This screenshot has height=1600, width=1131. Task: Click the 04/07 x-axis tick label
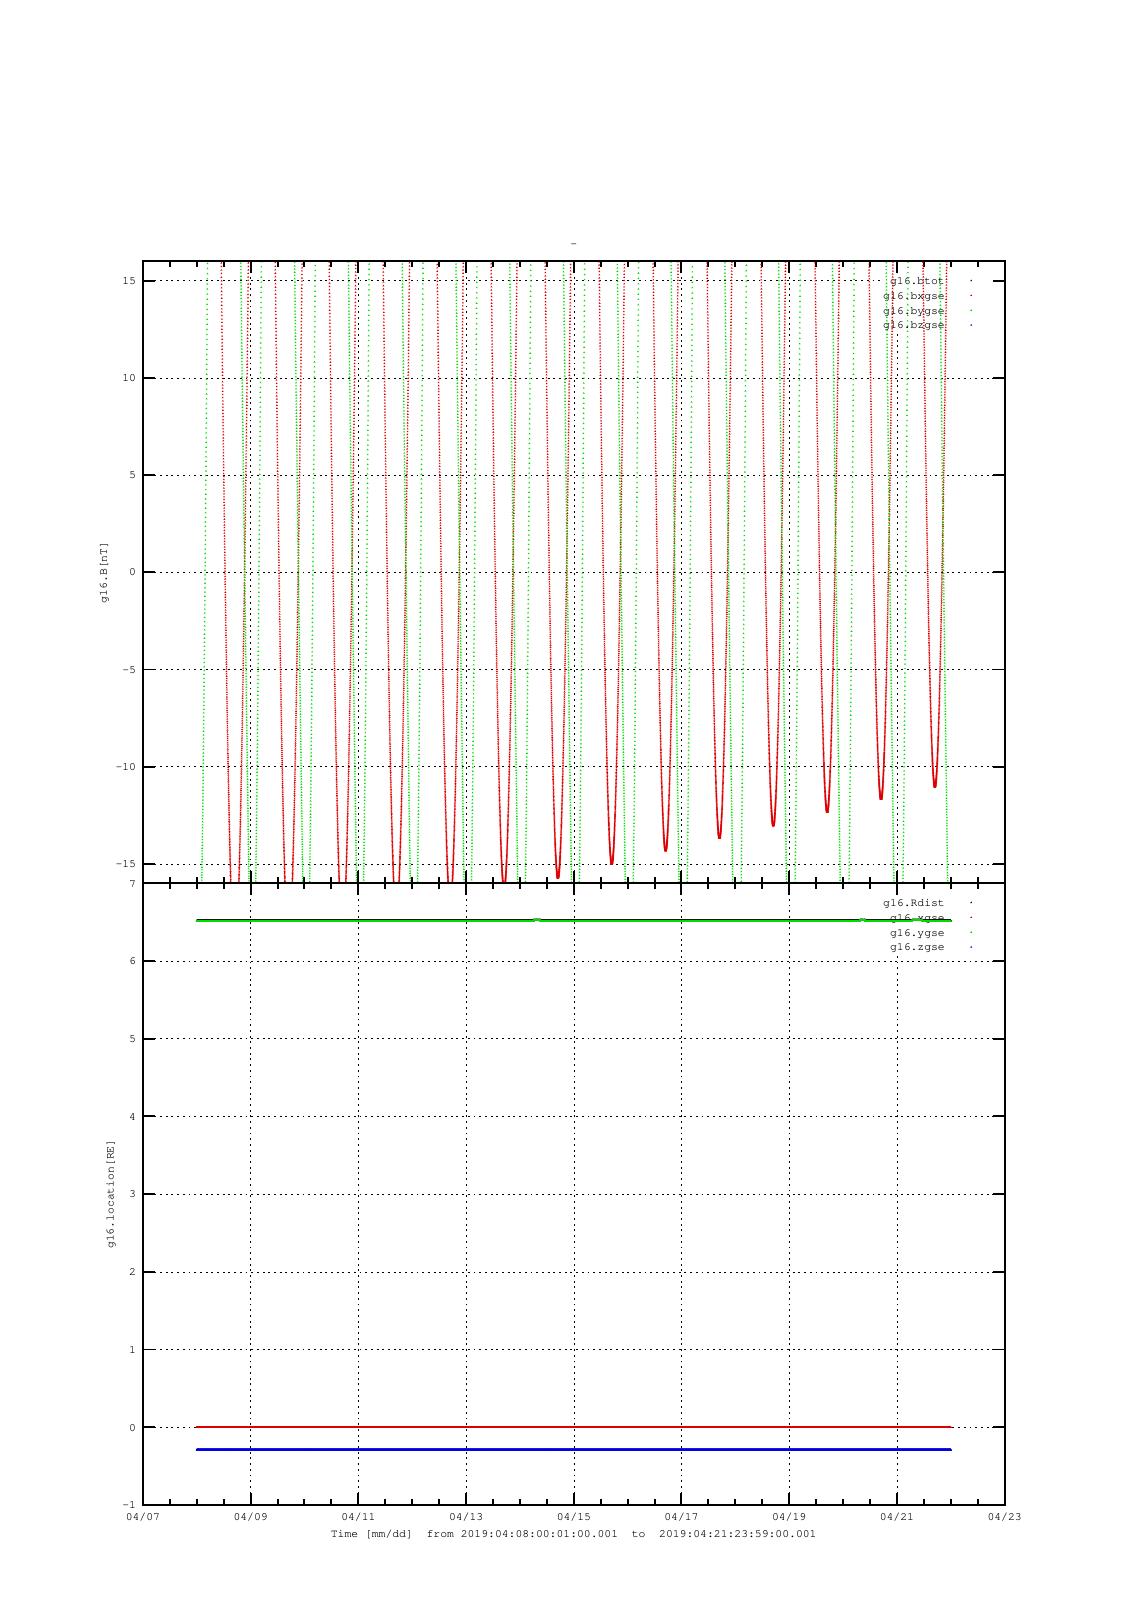tap(142, 1517)
